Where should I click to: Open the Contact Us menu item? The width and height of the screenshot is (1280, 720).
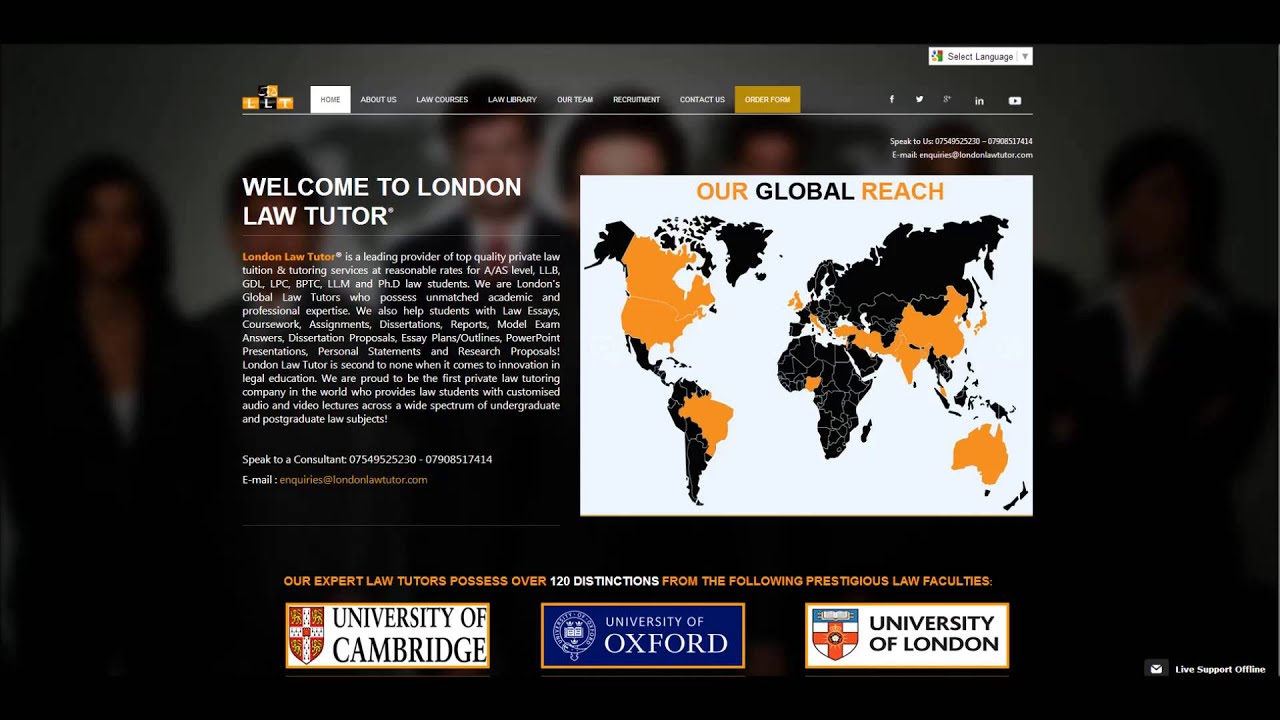point(702,100)
